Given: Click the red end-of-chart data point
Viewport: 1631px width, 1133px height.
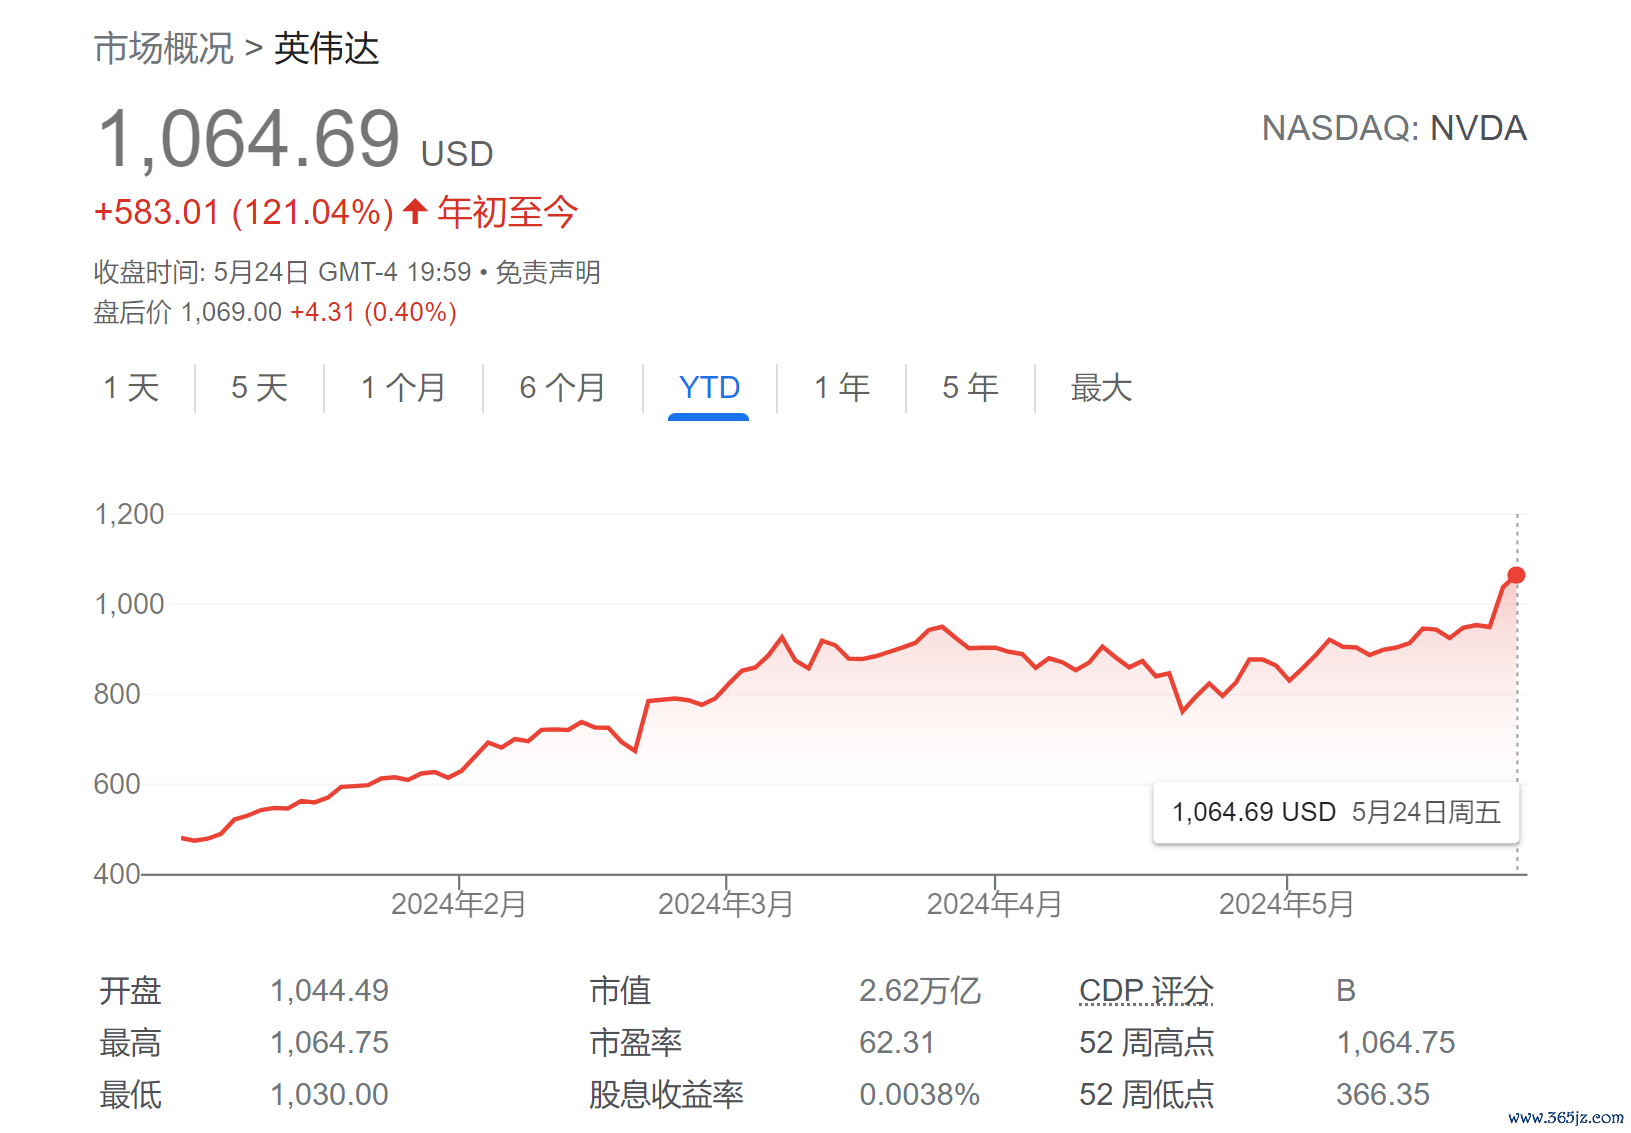Looking at the screenshot, I should coord(1516,575).
